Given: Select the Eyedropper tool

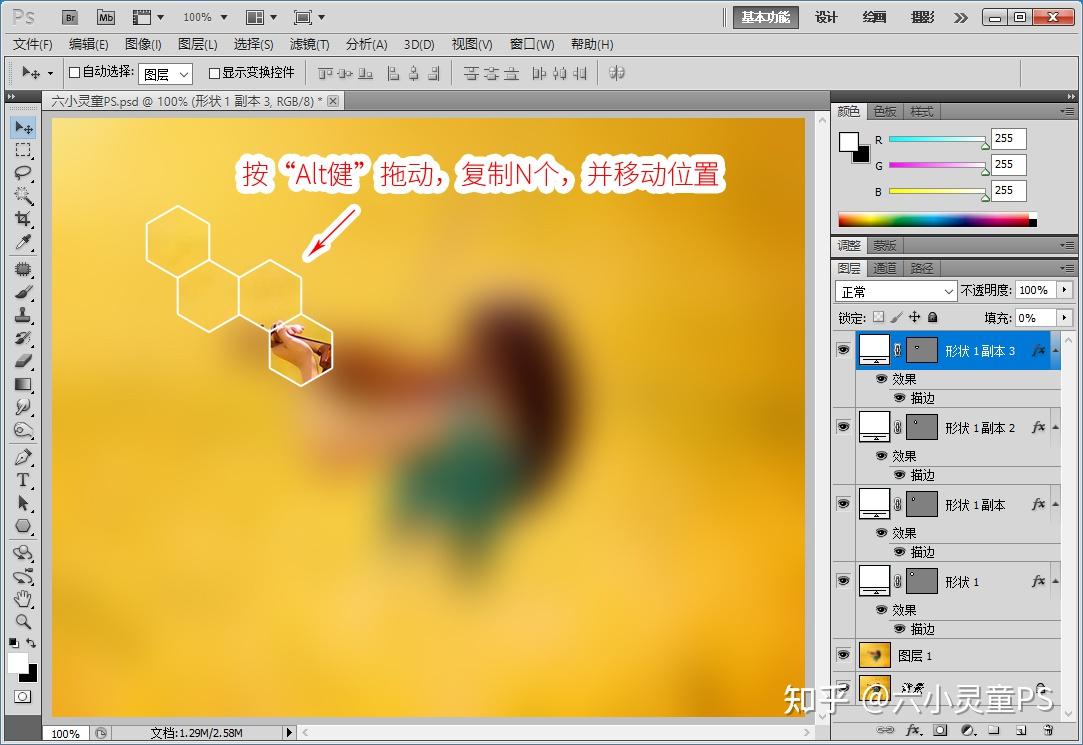Looking at the screenshot, I should 23,242.
